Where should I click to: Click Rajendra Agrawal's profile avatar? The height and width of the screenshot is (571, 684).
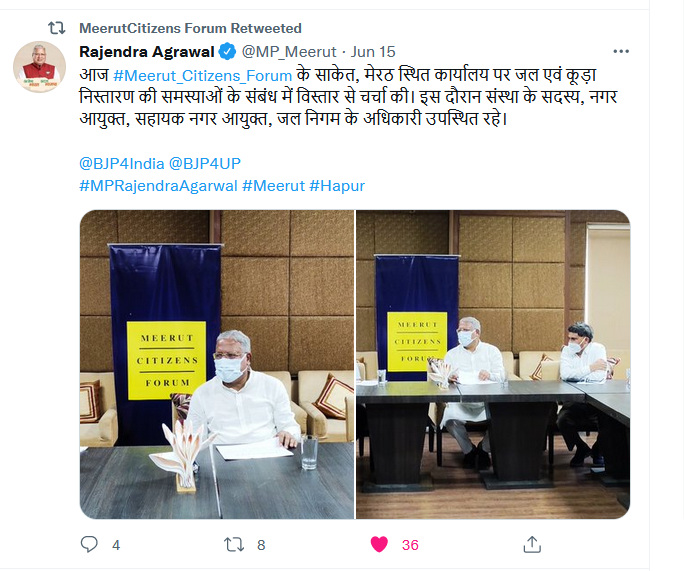(x=40, y=67)
